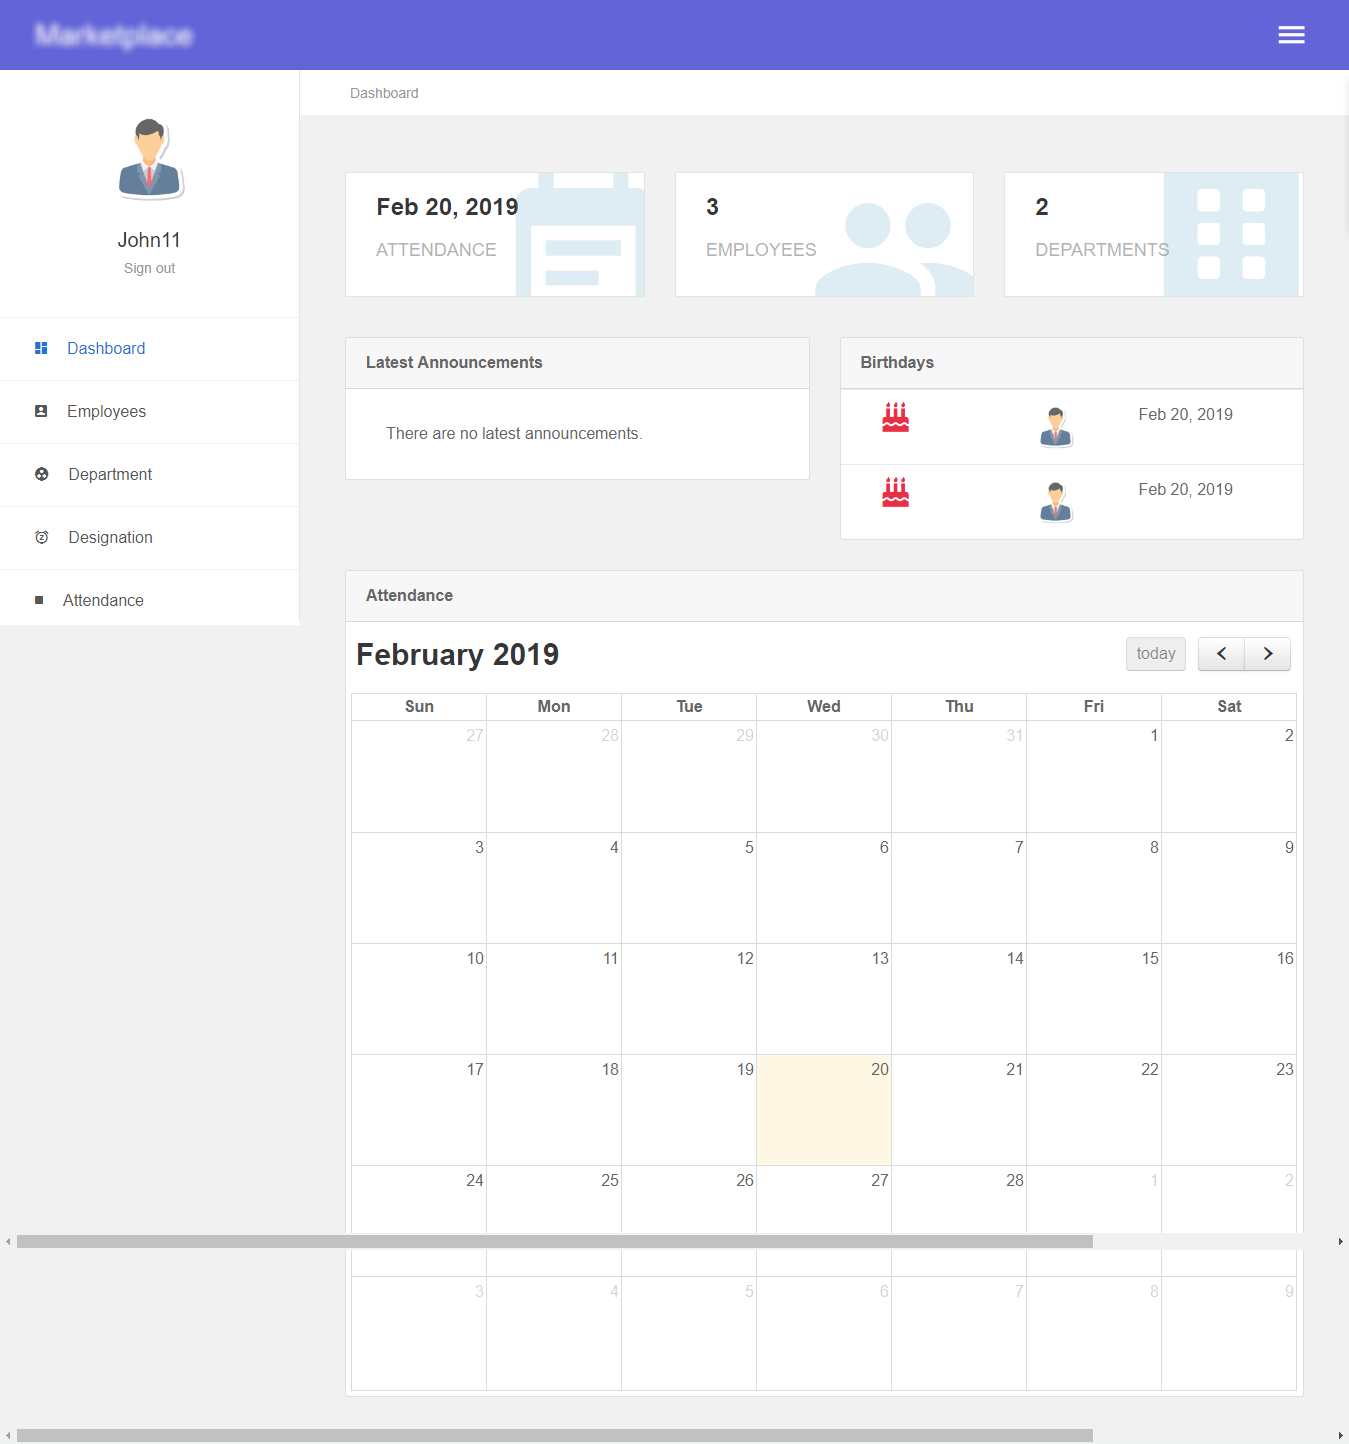
Task: Click the Attendance square icon in sidebar
Action: pyautogui.click(x=41, y=600)
